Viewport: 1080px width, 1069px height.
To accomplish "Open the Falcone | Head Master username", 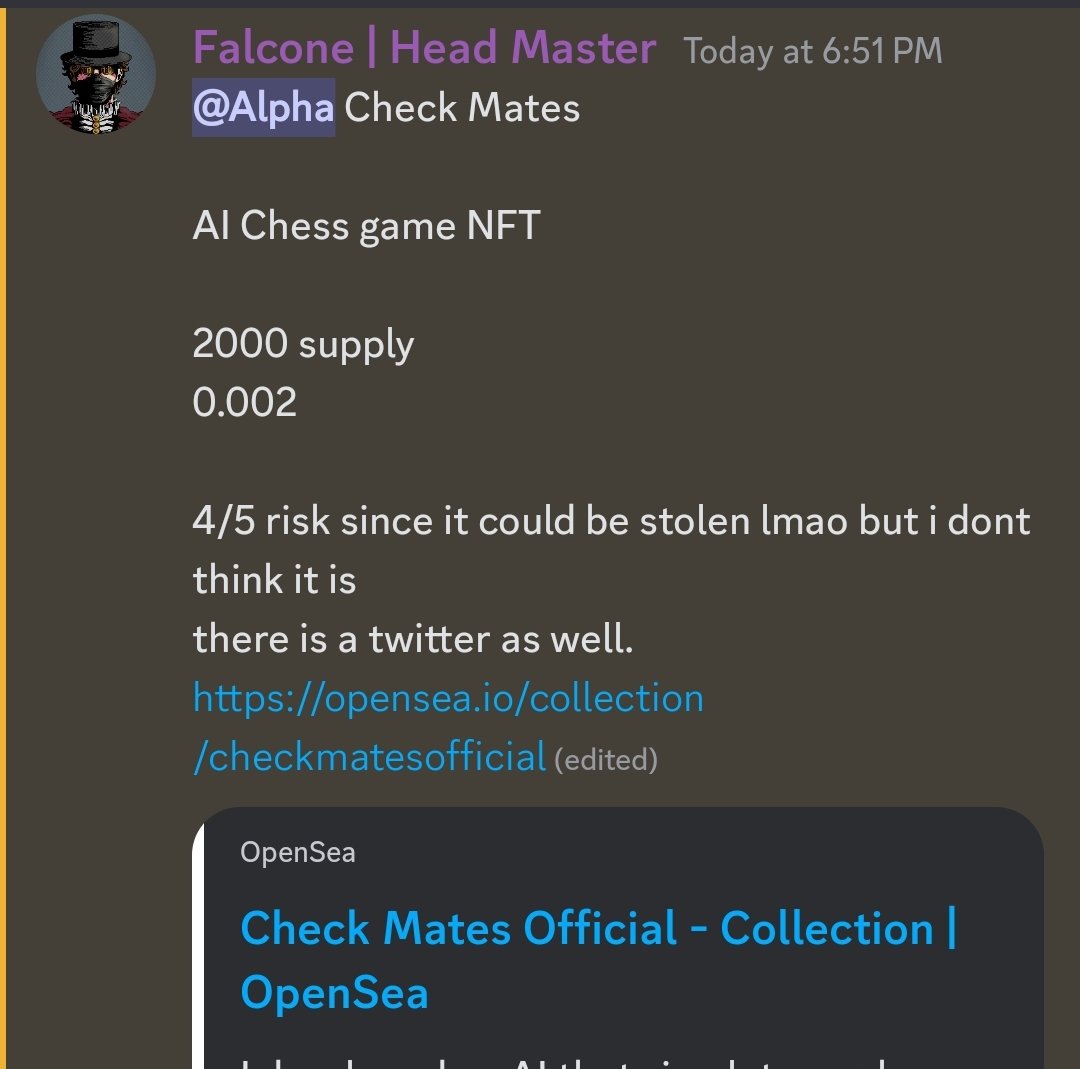I will point(424,48).
